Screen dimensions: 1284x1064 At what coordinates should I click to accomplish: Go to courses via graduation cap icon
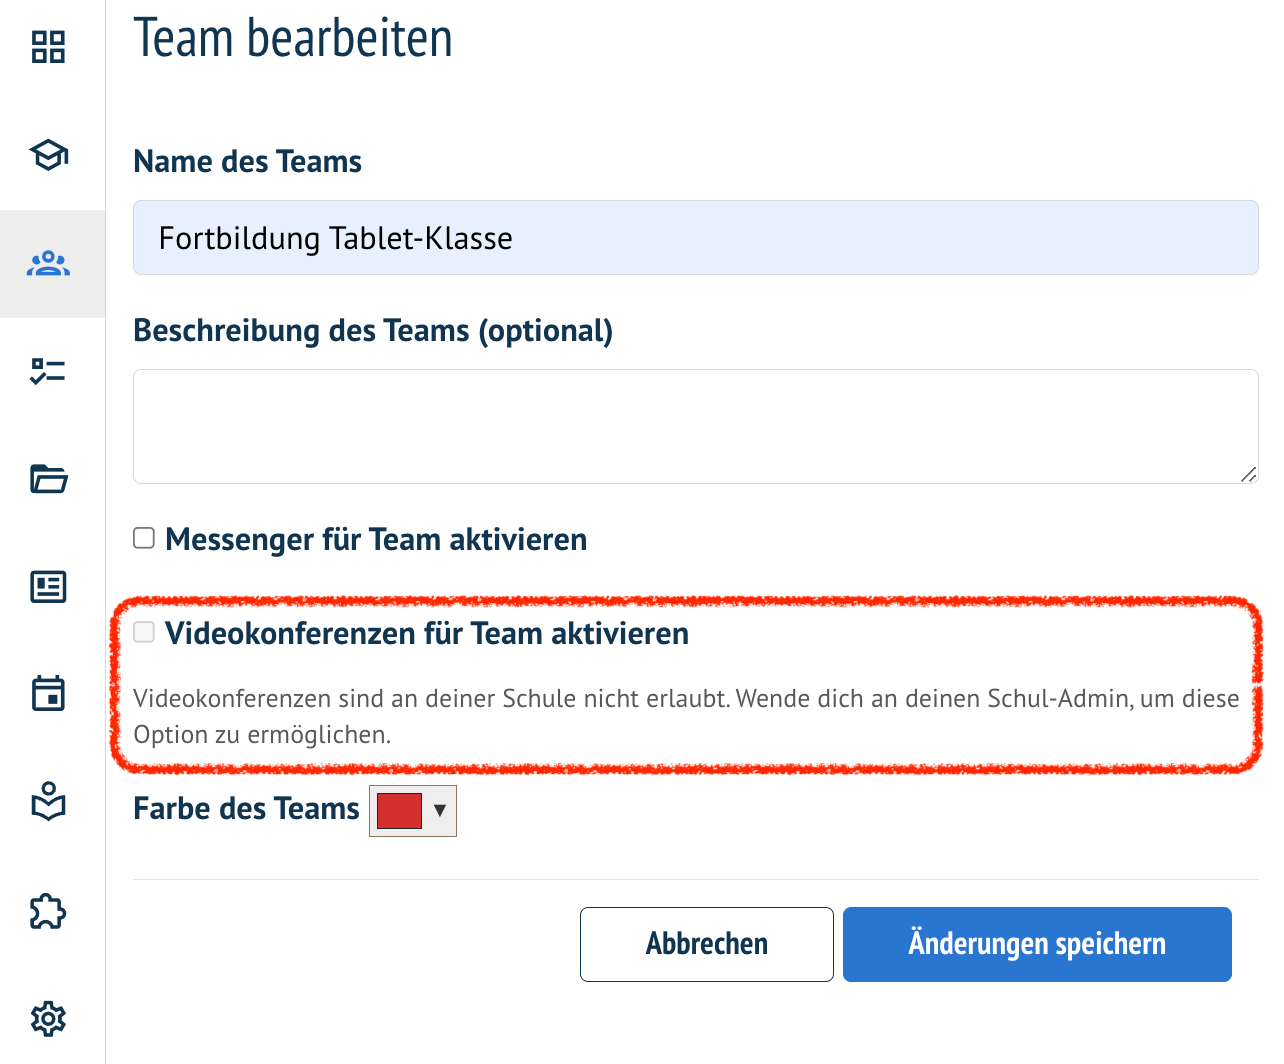[x=48, y=155]
